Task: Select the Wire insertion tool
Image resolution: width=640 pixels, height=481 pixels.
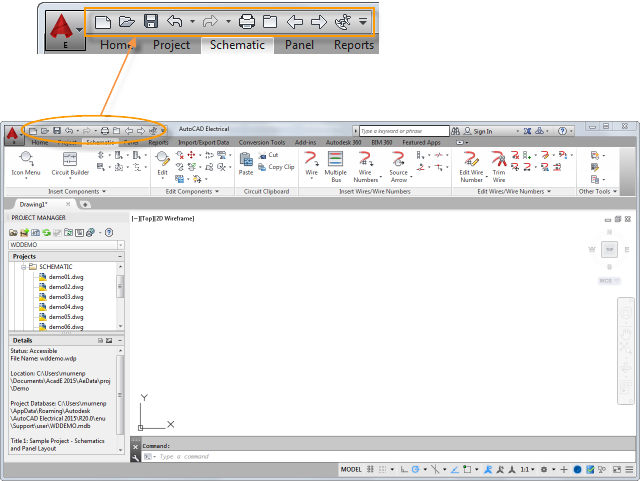Action: click(x=311, y=163)
